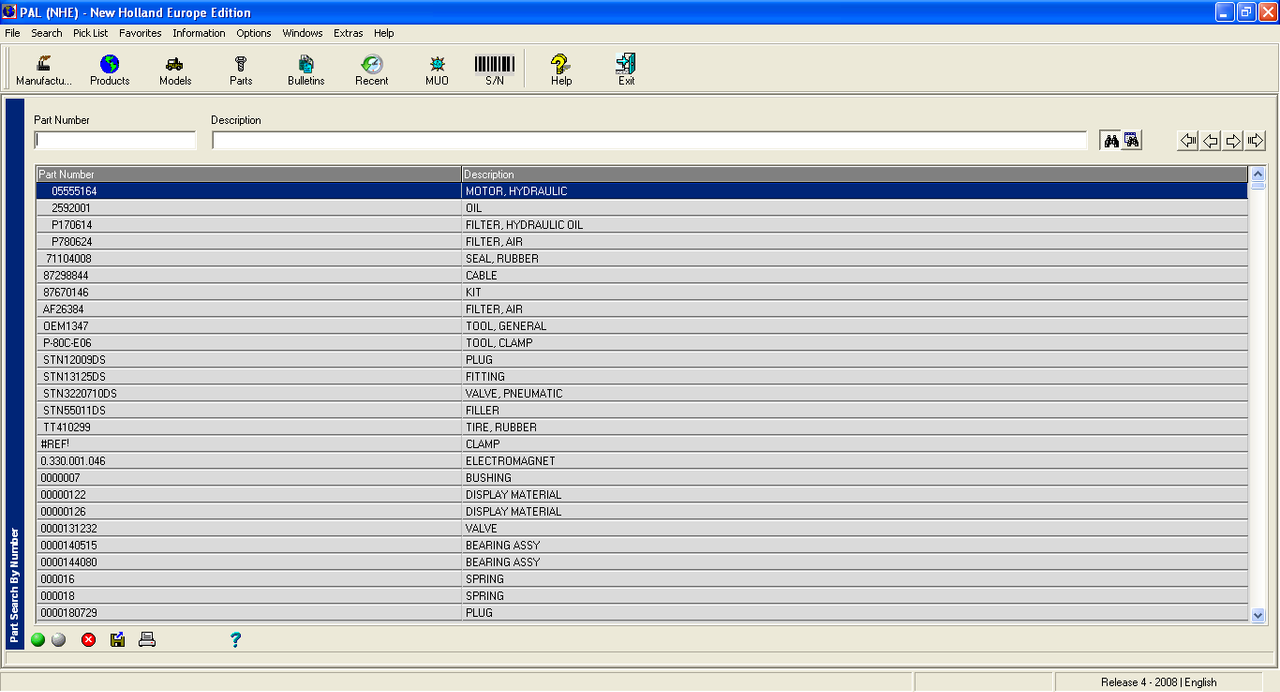The height and width of the screenshot is (692, 1280).
Task: Select part 0000140515 row
Action: (642, 546)
